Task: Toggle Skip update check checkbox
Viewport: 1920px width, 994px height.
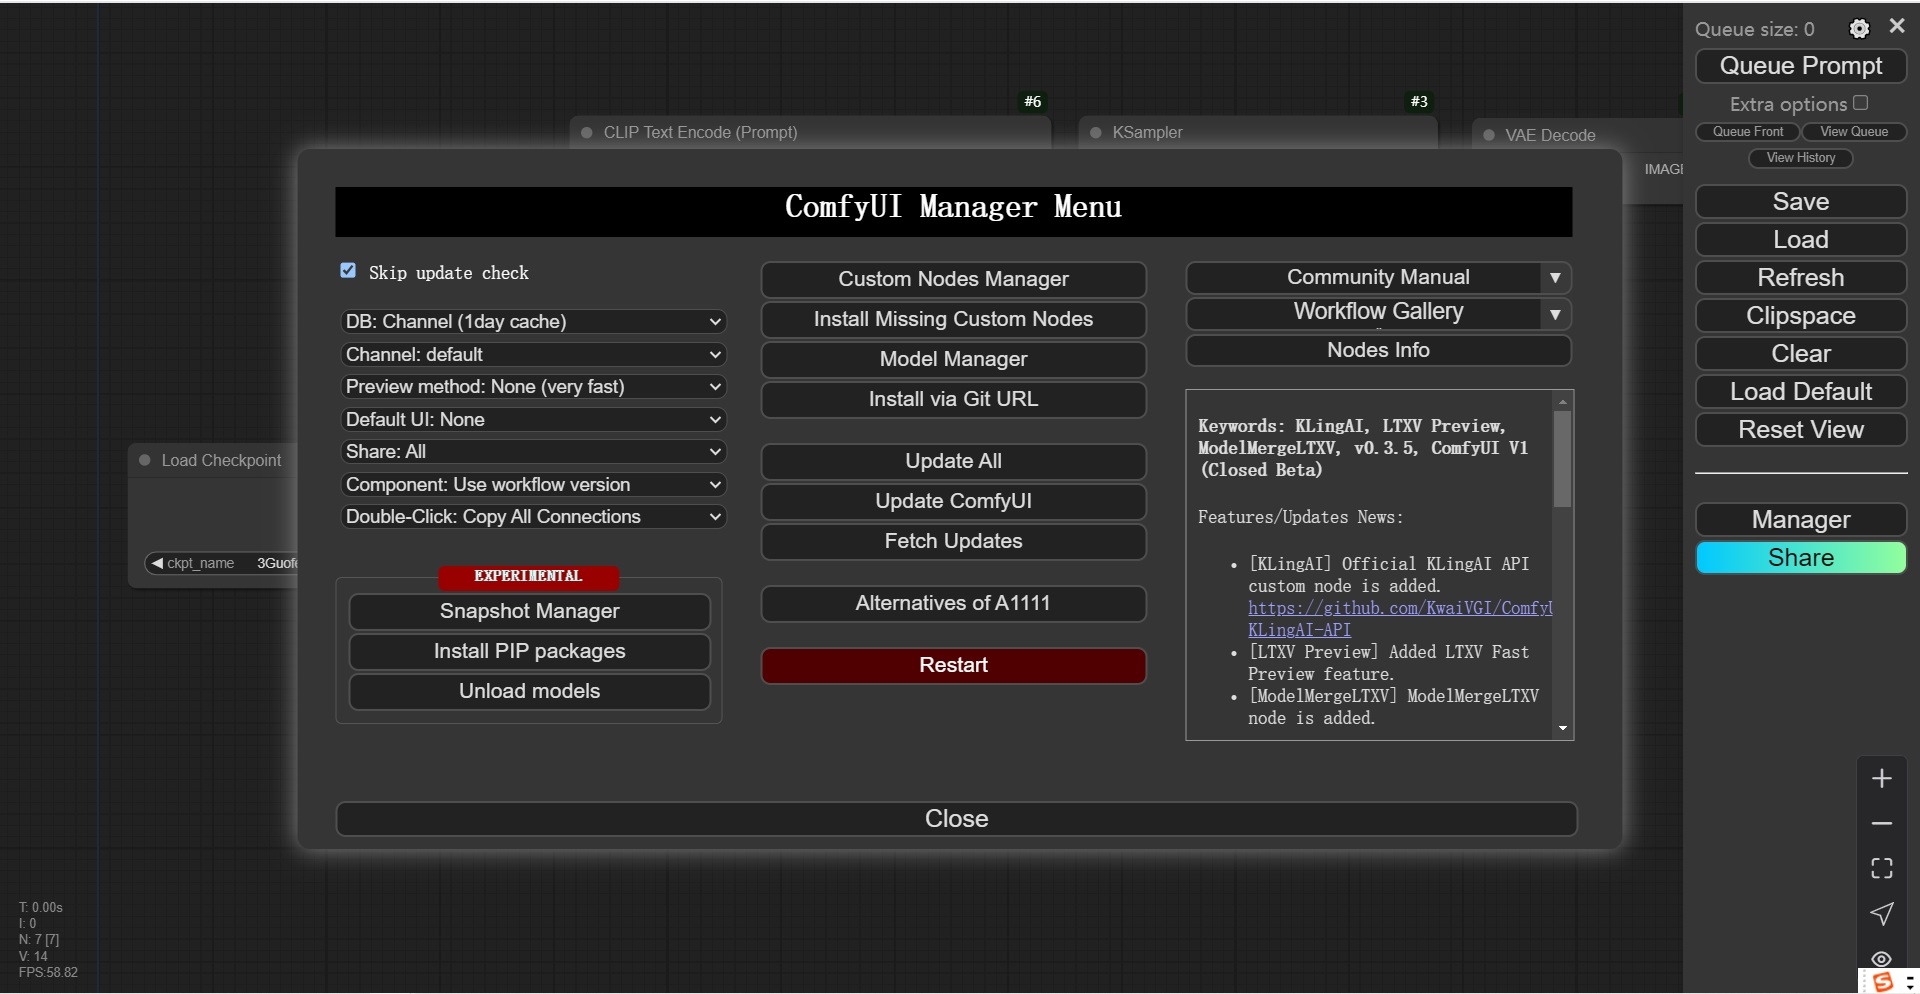Action: click(348, 271)
